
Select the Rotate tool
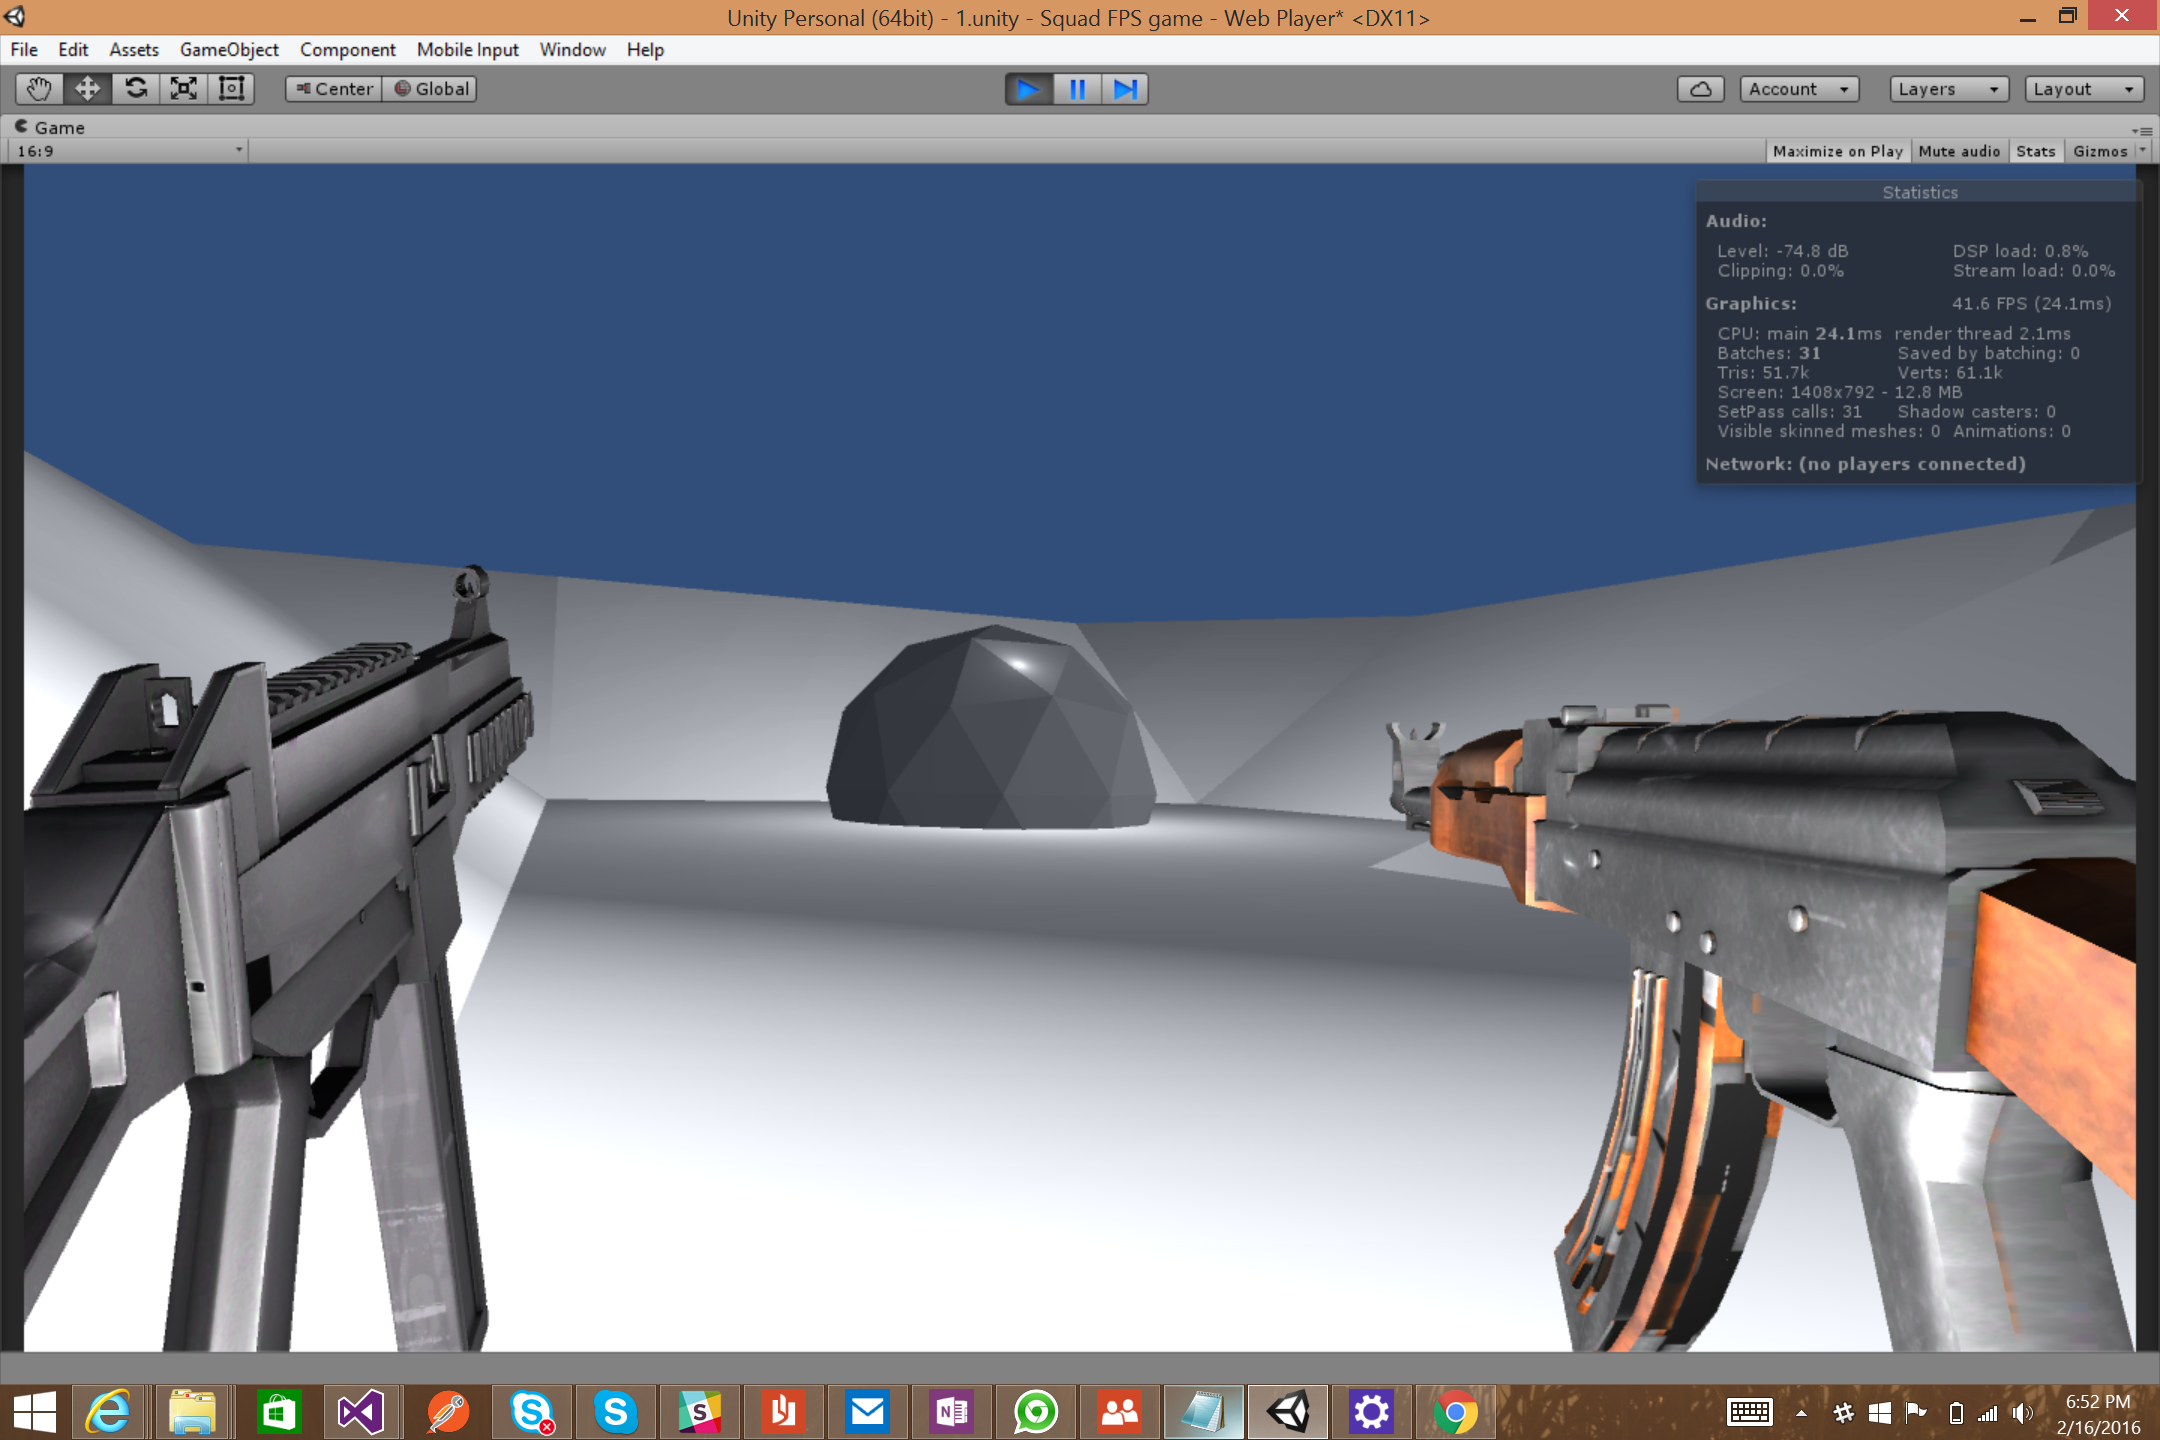(136, 89)
